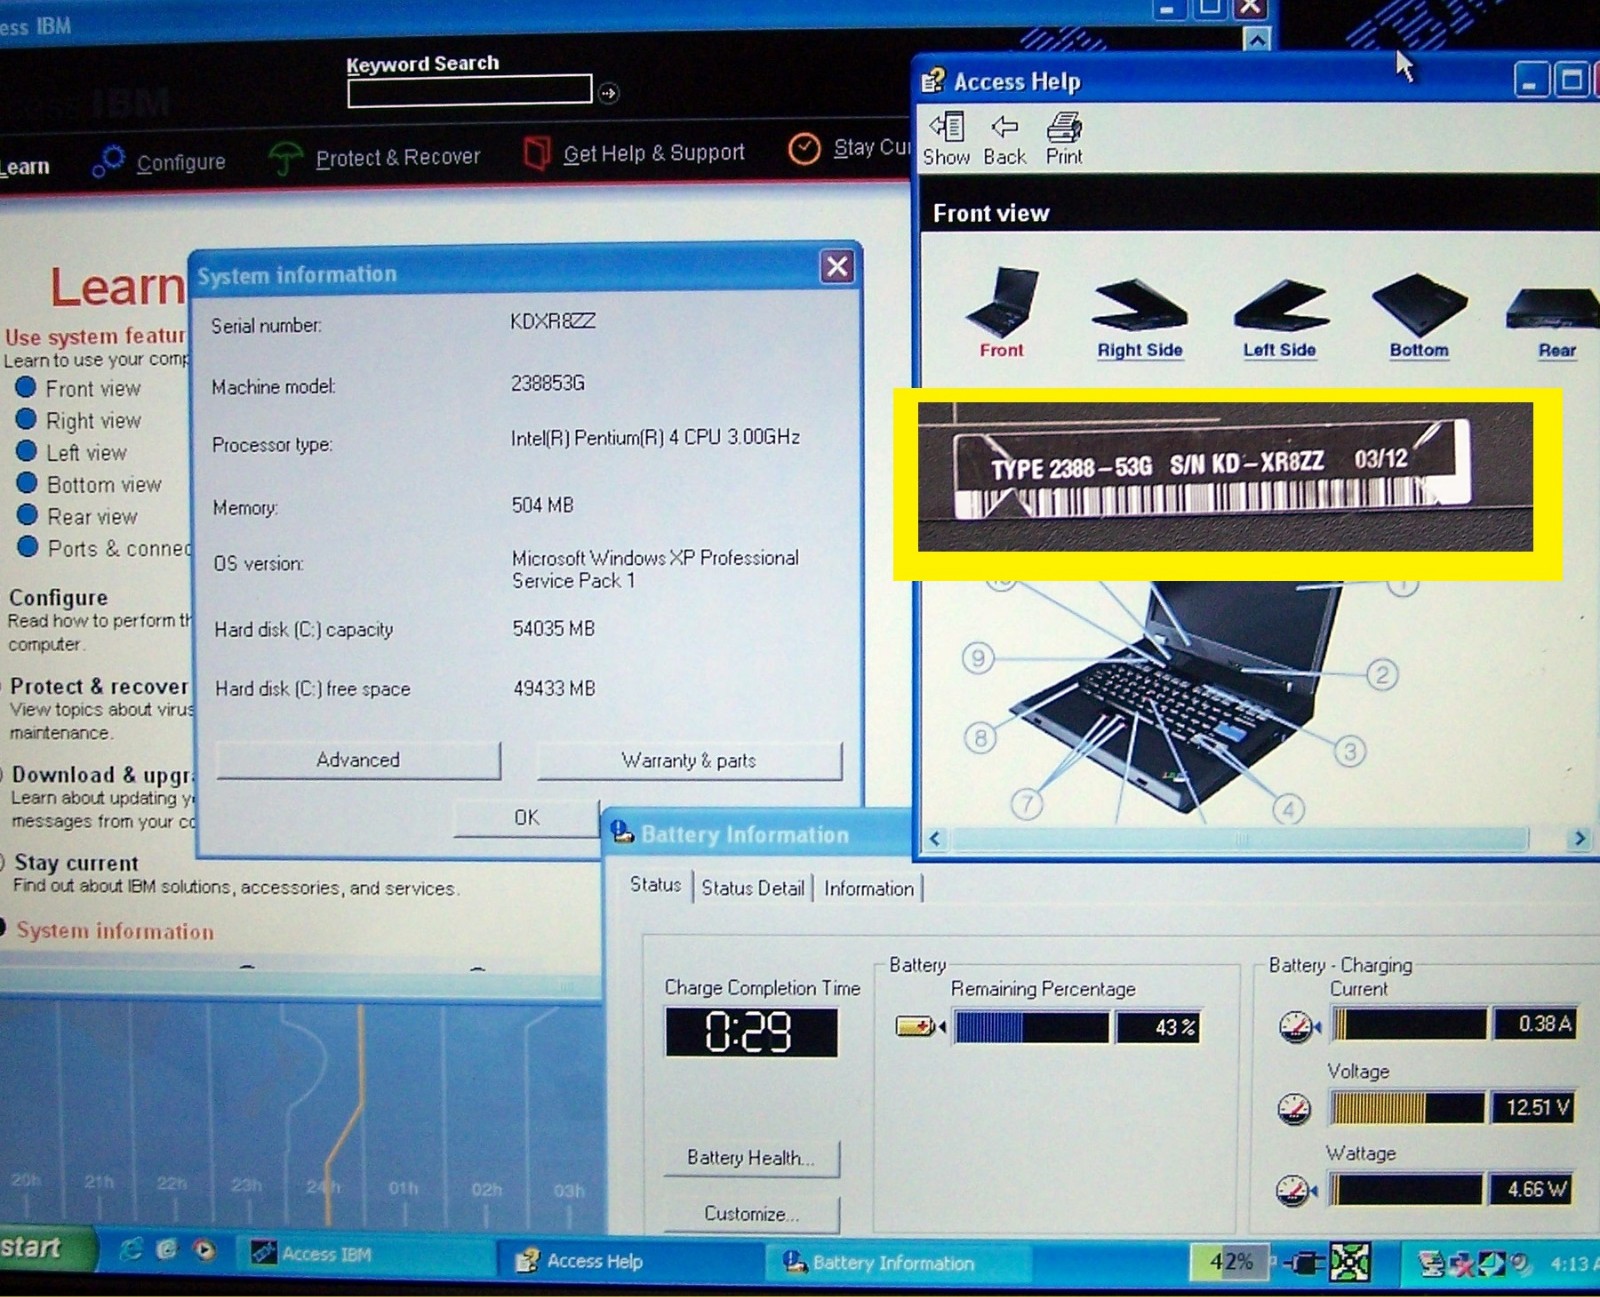This screenshot has height=1297, width=1600.
Task: Click Print icon in Access Help
Action: point(1064,139)
